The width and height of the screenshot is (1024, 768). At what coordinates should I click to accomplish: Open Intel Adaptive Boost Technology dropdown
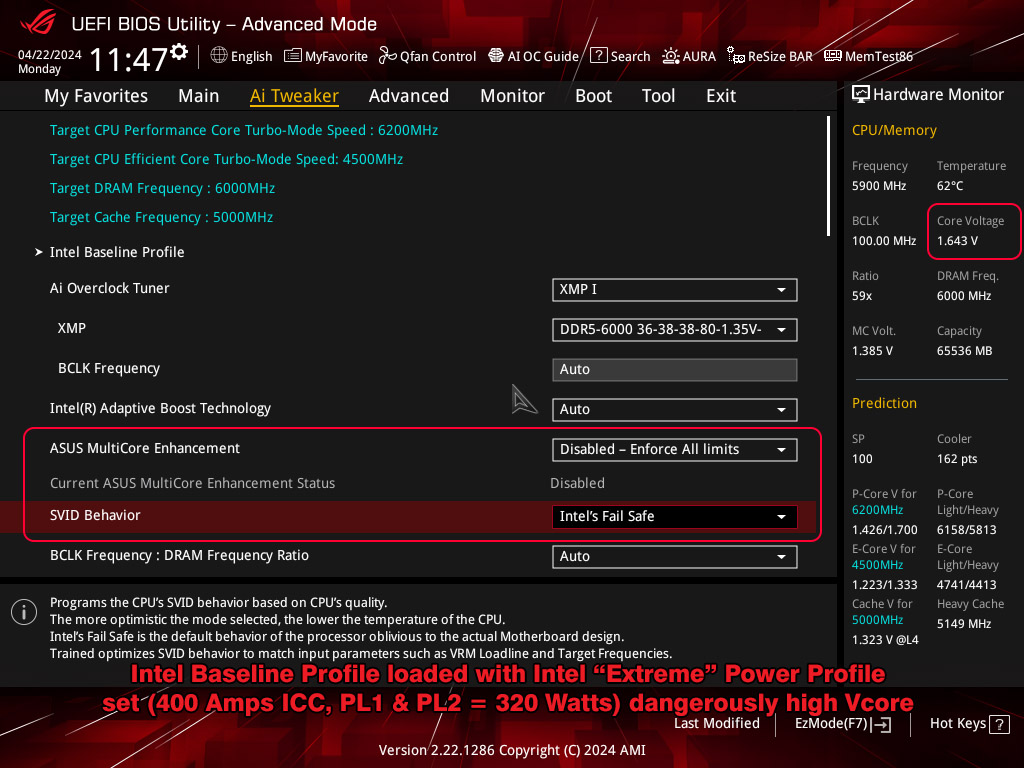[675, 409]
